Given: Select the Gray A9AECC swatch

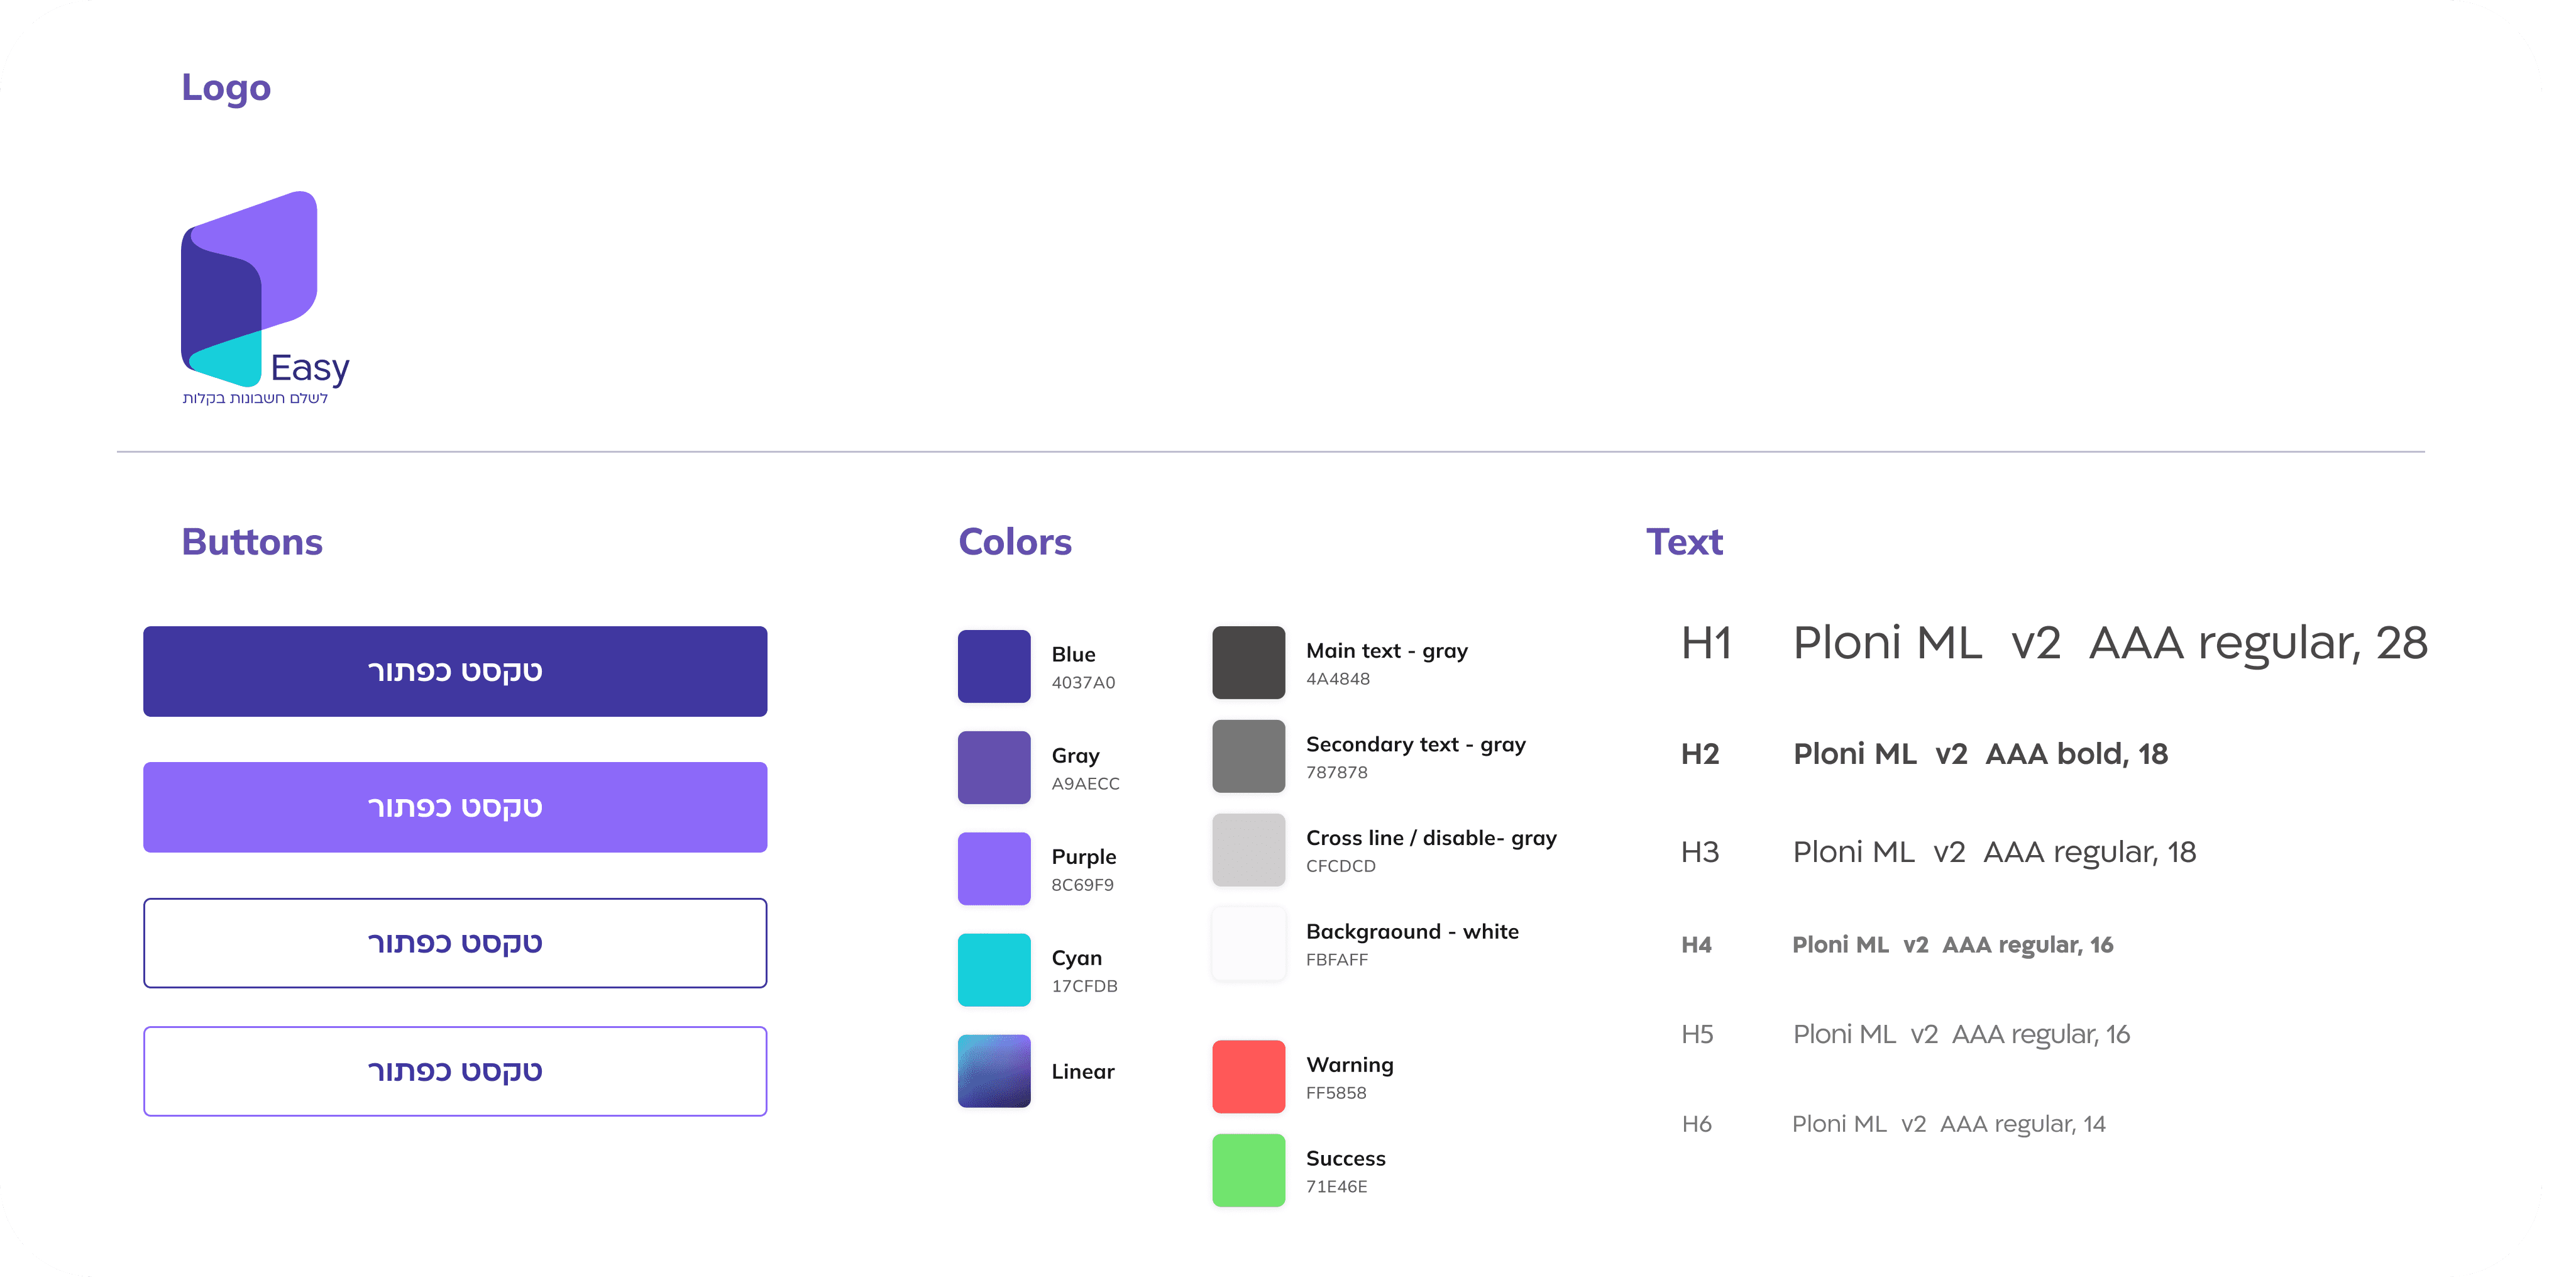Looking at the screenshot, I should point(994,767).
